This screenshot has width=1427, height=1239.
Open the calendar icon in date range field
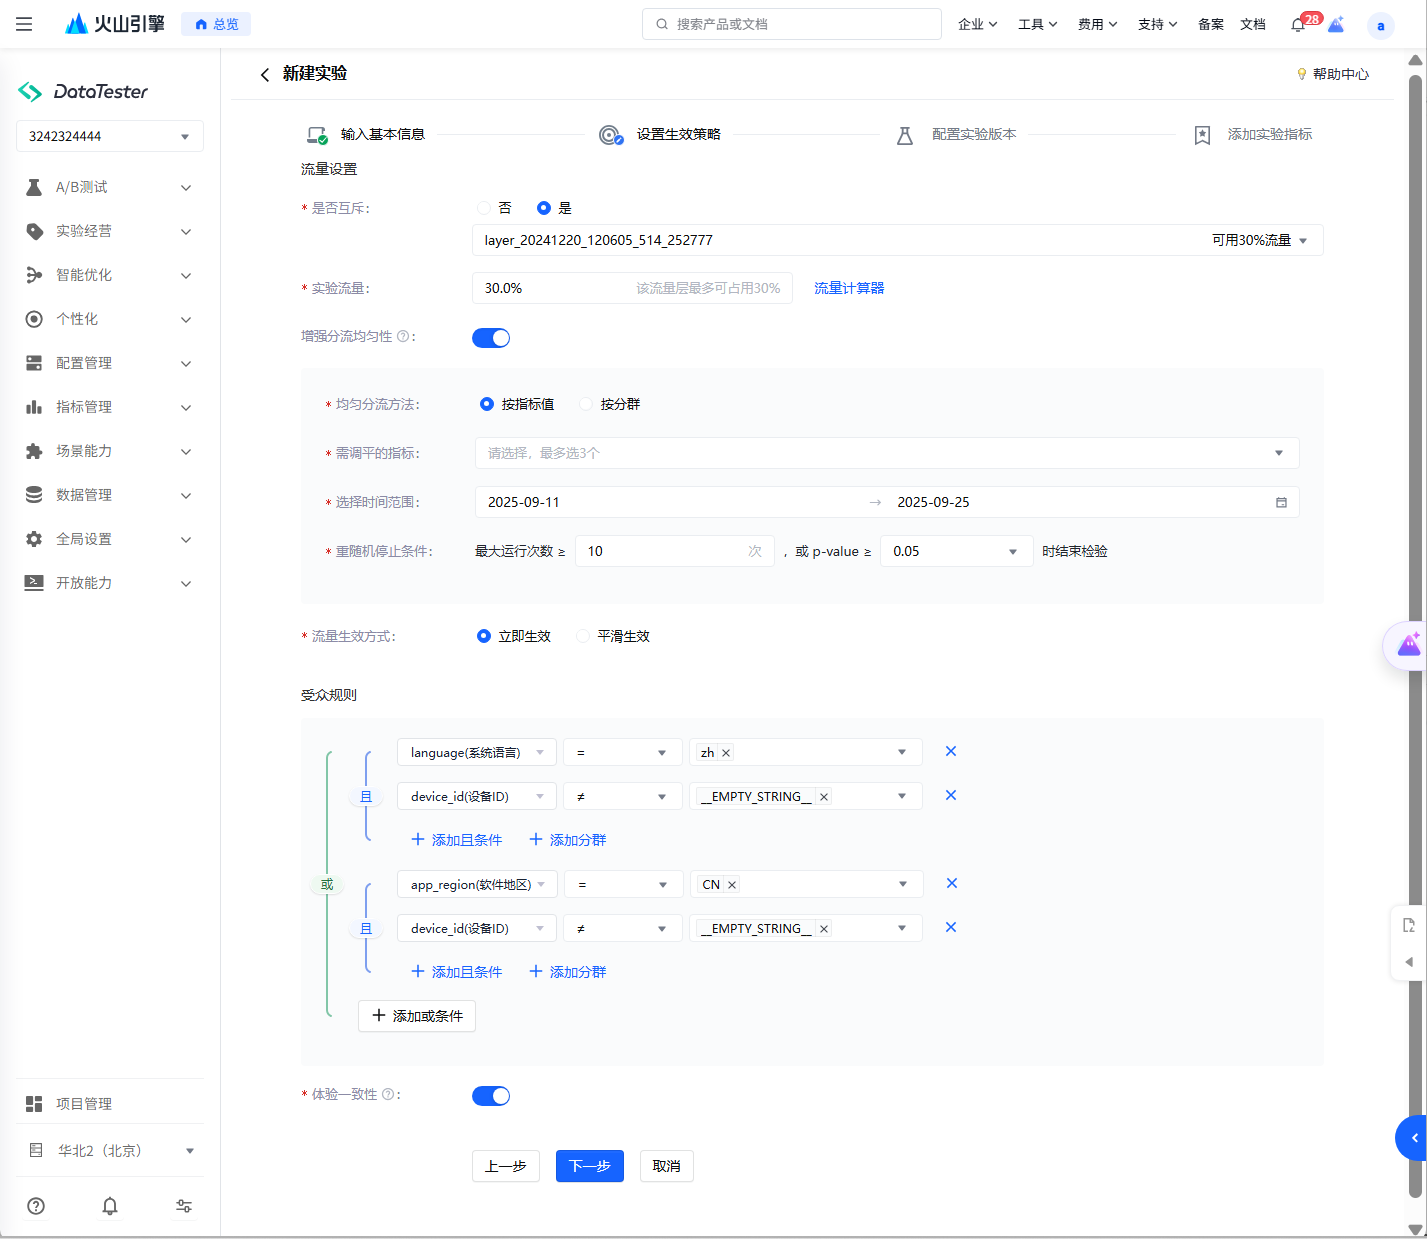click(1281, 502)
